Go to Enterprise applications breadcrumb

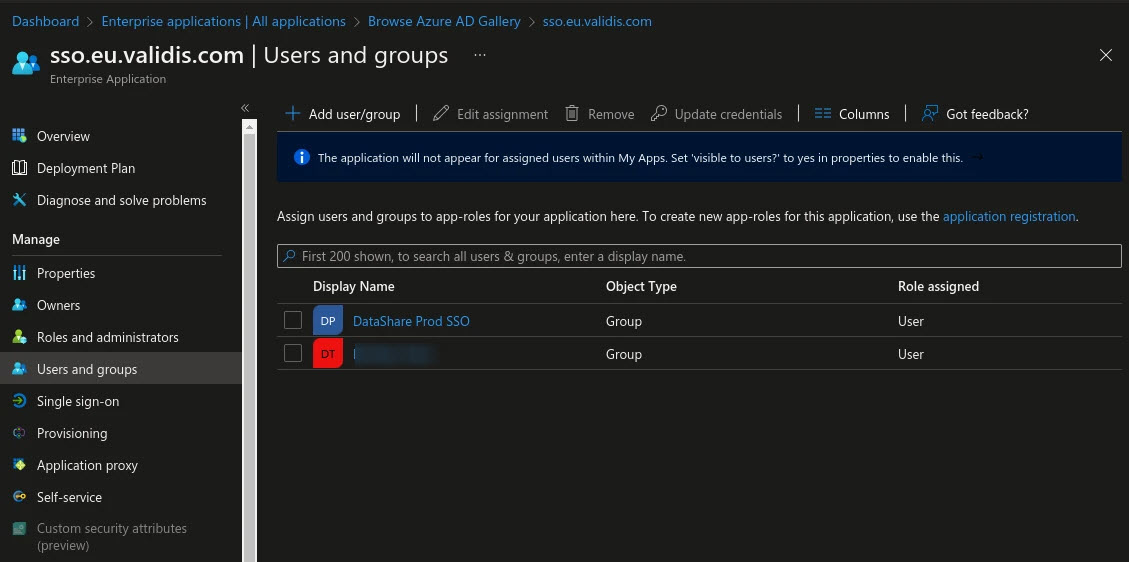click(x=223, y=22)
